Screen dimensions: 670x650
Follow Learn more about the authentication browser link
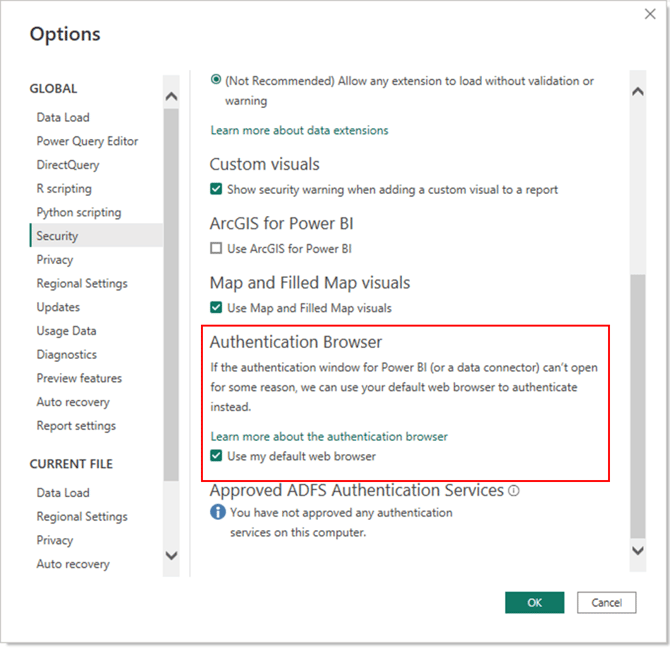[x=328, y=436]
